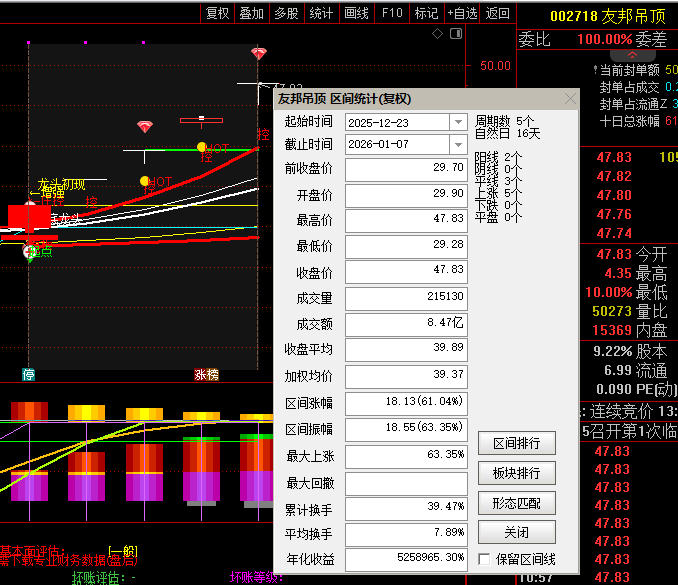Click the diamond outline icon in chart corner

pos(437,34)
